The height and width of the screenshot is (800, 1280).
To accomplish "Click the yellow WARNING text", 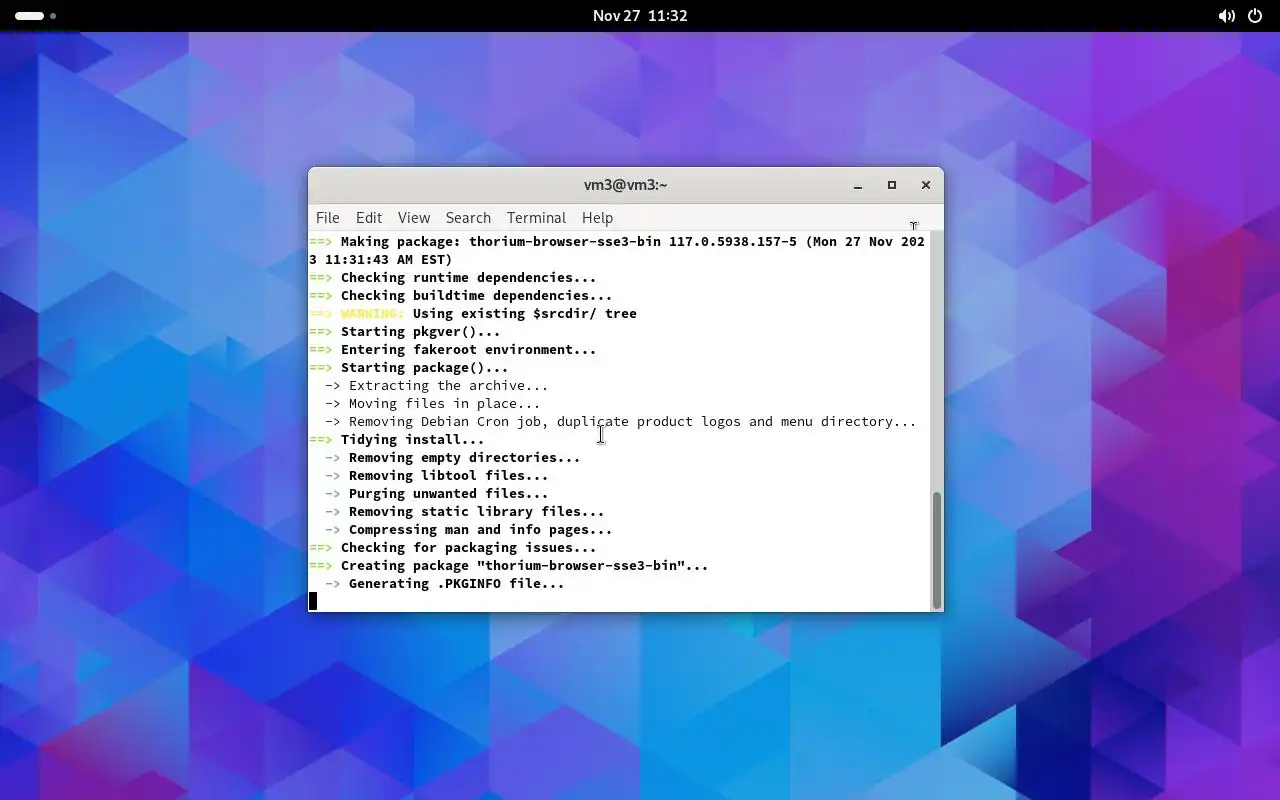I will pyautogui.click(x=373, y=313).
